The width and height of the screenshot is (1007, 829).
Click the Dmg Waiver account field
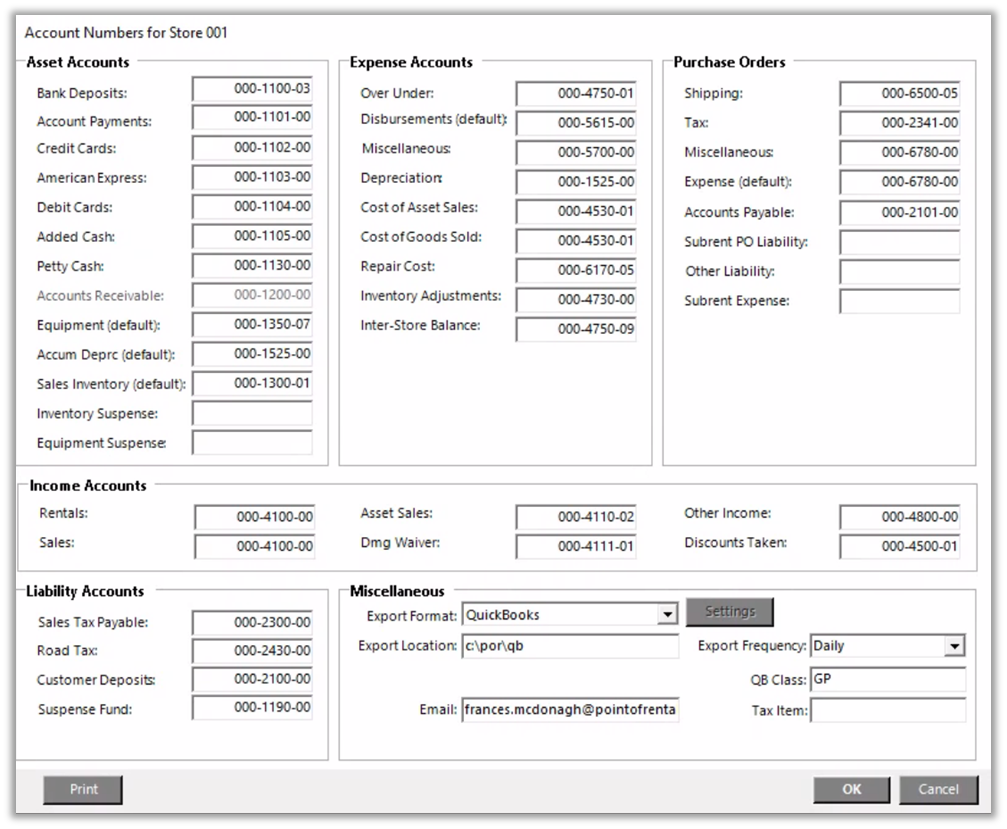(576, 546)
